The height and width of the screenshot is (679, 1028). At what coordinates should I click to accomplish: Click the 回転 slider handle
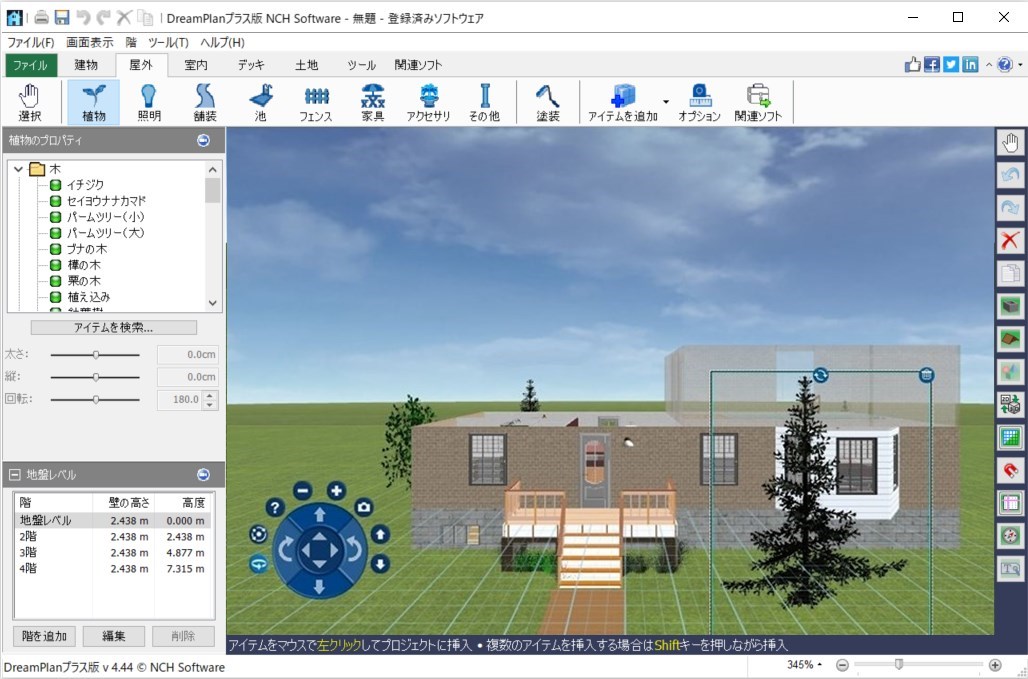click(96, 399)
